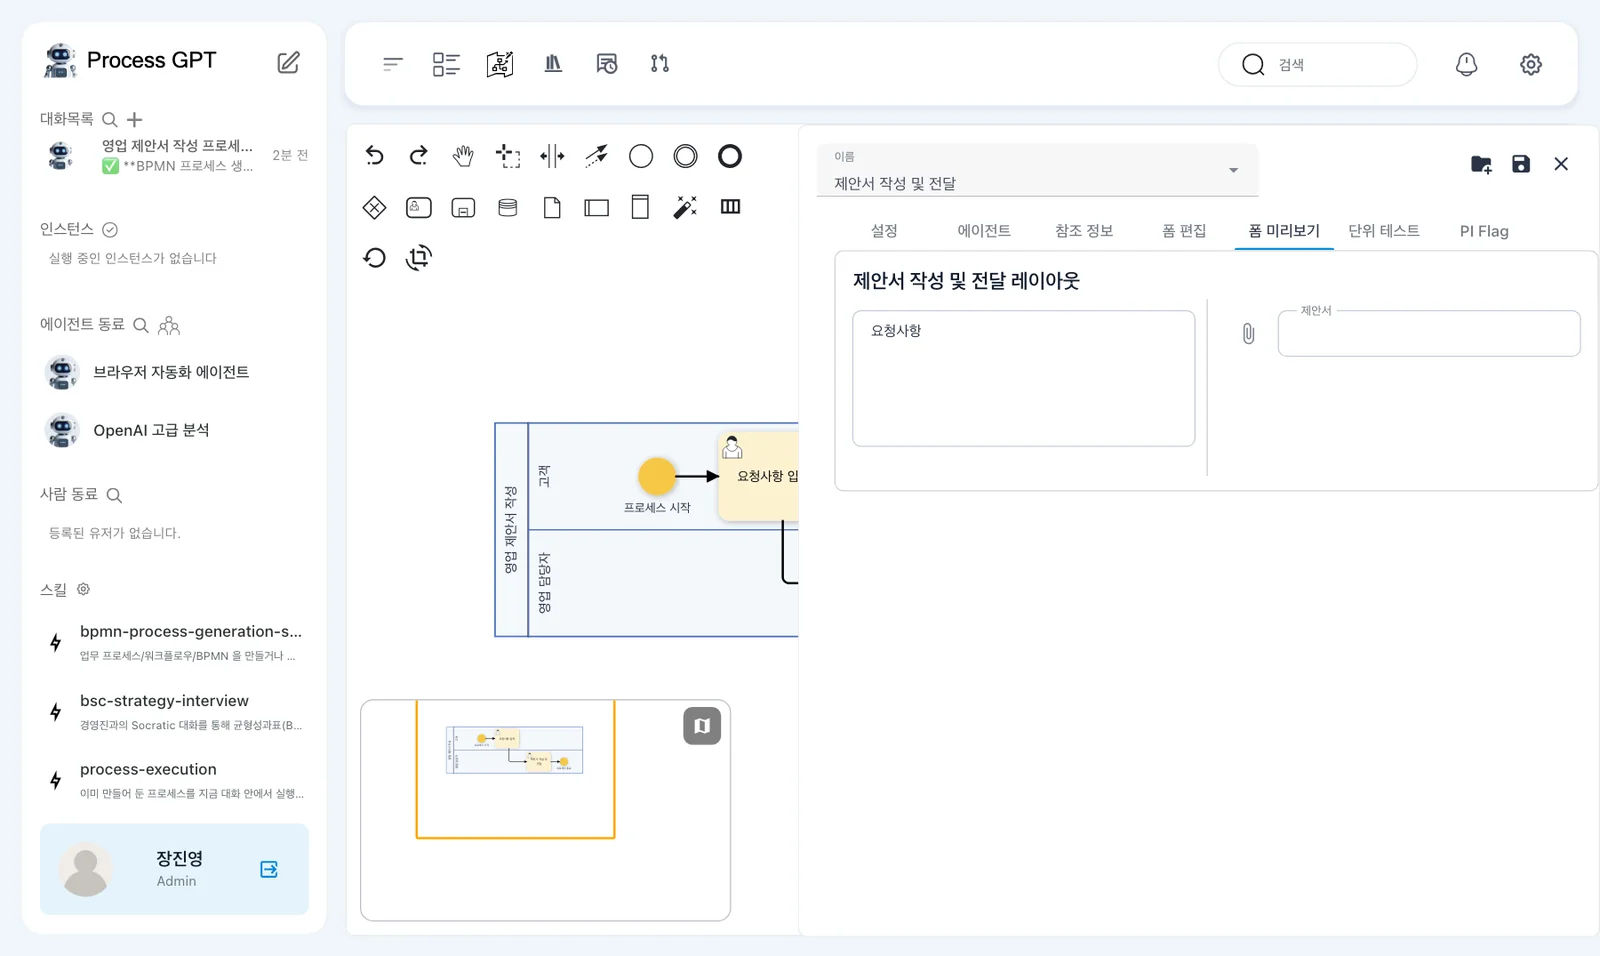Redo the last diagram action
The image size is (1600, 956).
(419, 156)
